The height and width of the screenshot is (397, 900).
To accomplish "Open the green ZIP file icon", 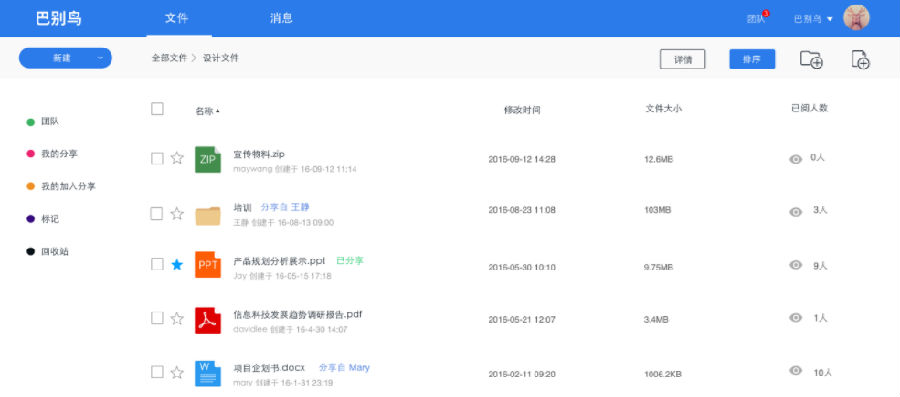I will coord(208,159).
